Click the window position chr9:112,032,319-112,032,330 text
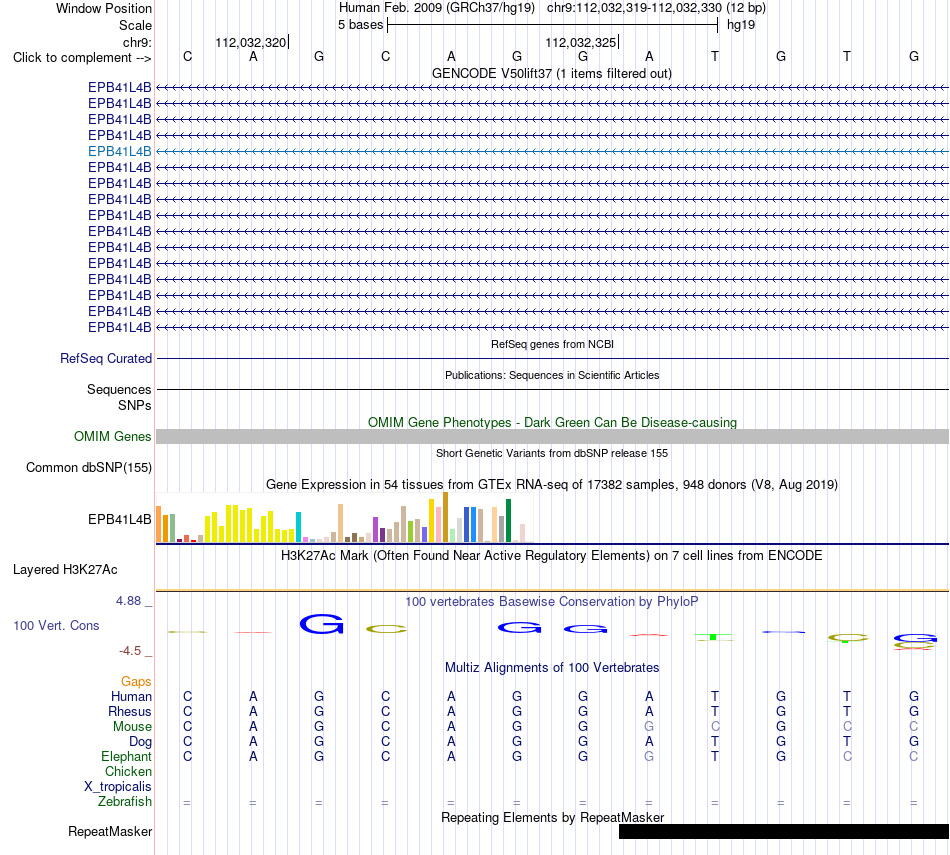 click(x=656, y=8)
